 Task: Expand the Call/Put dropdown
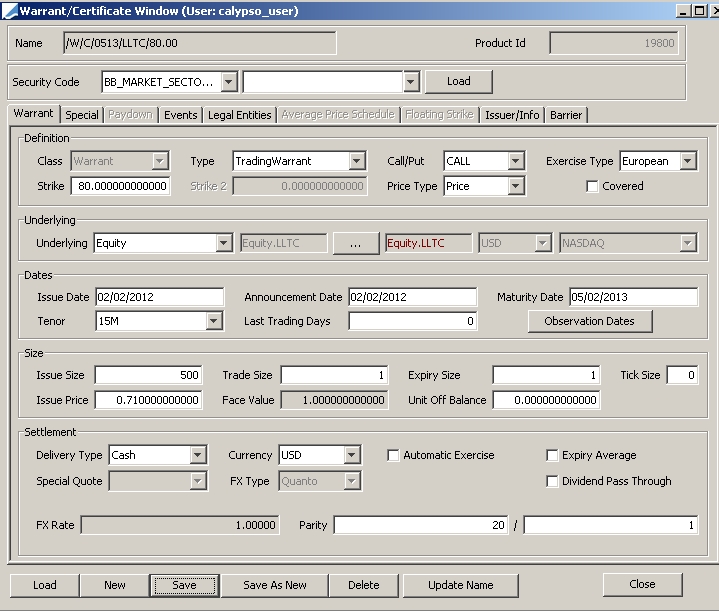[x=515, y=161]
